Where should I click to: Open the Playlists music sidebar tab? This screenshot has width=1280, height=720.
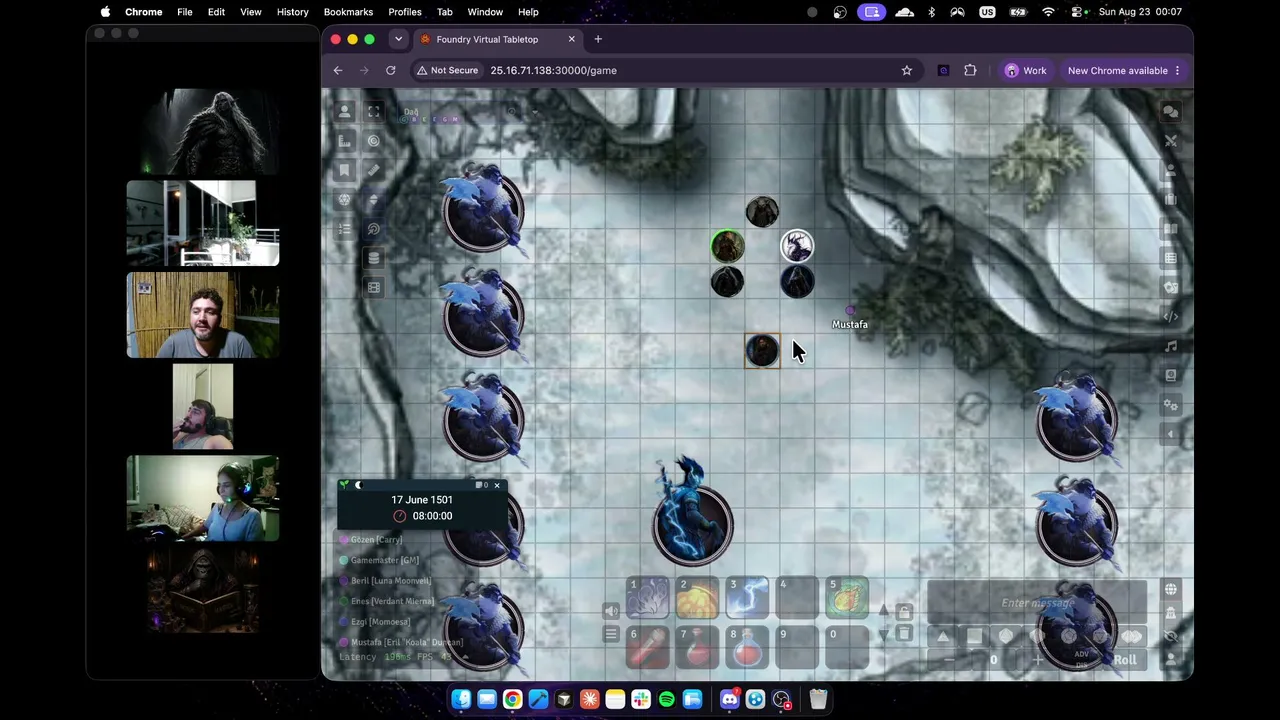(x=1171, y=346)
